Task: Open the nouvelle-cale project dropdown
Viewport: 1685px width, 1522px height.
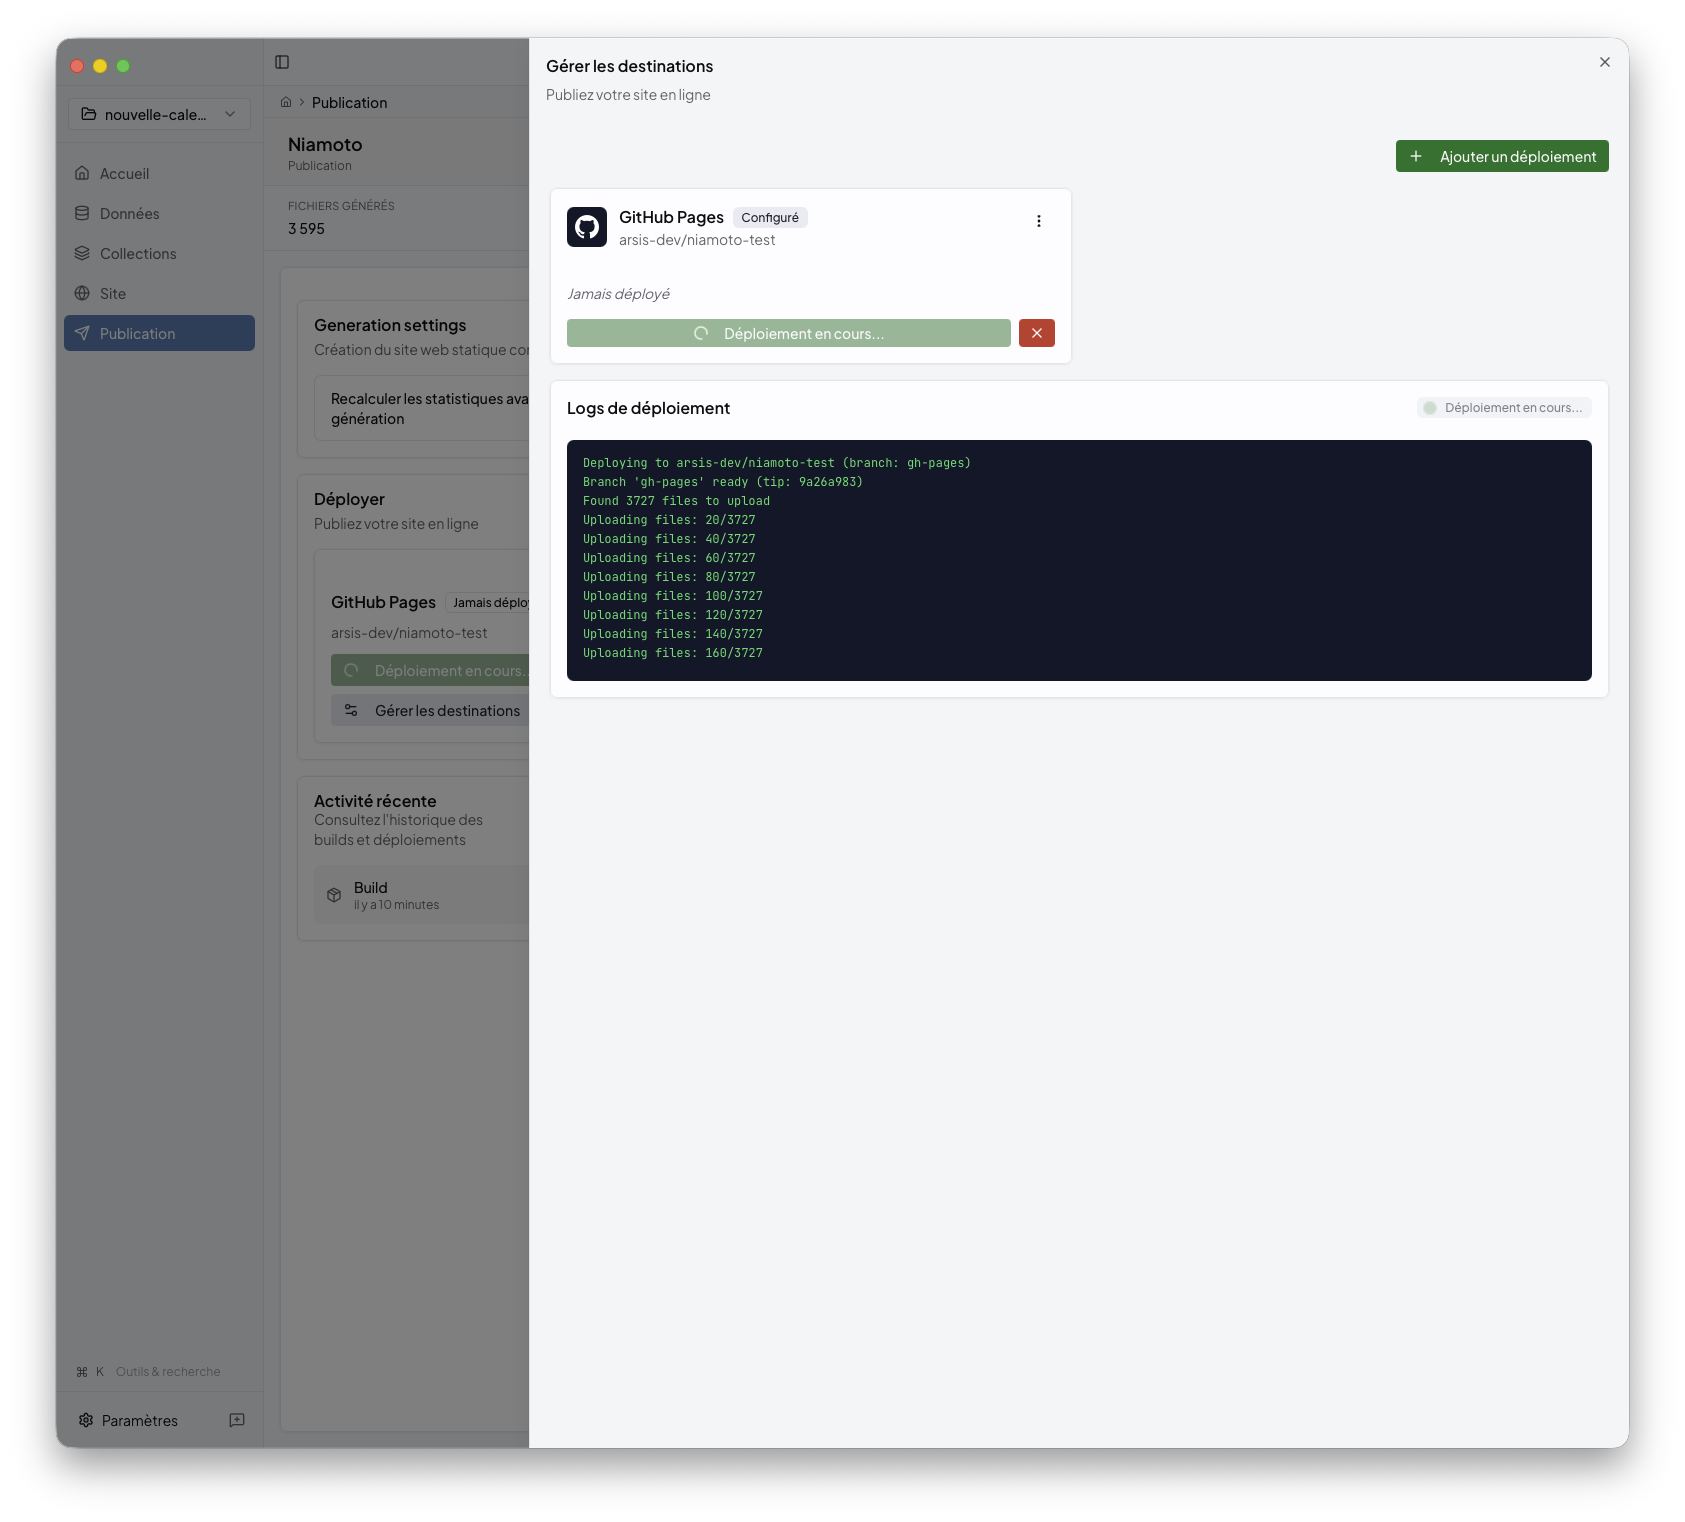Action: pos(159,114)
